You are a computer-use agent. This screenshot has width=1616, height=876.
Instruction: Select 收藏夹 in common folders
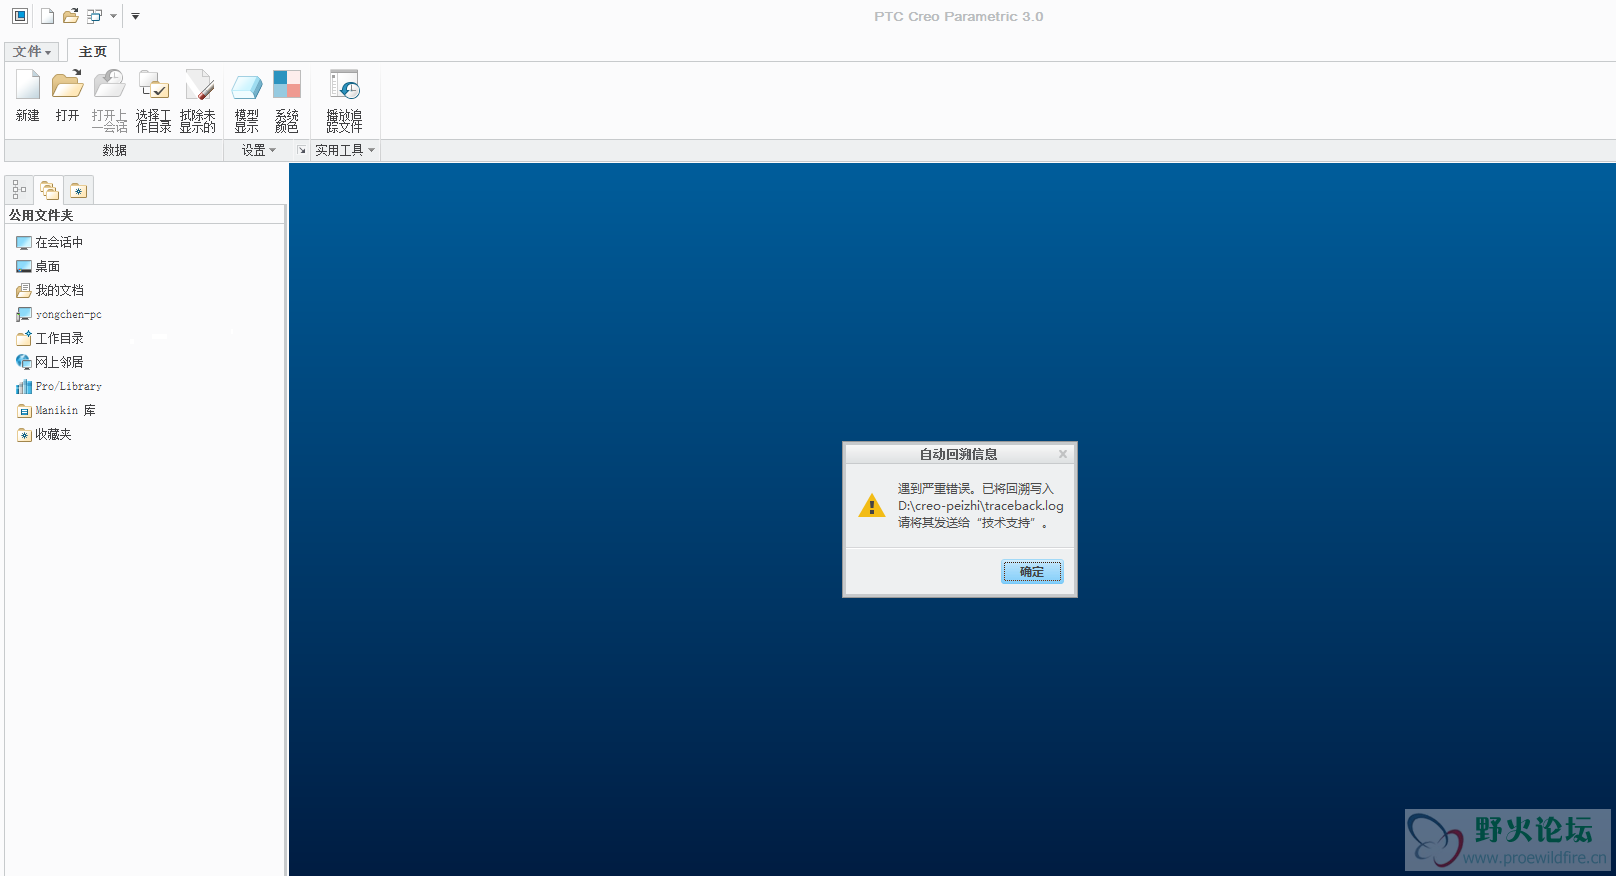(x=44, y=434)
